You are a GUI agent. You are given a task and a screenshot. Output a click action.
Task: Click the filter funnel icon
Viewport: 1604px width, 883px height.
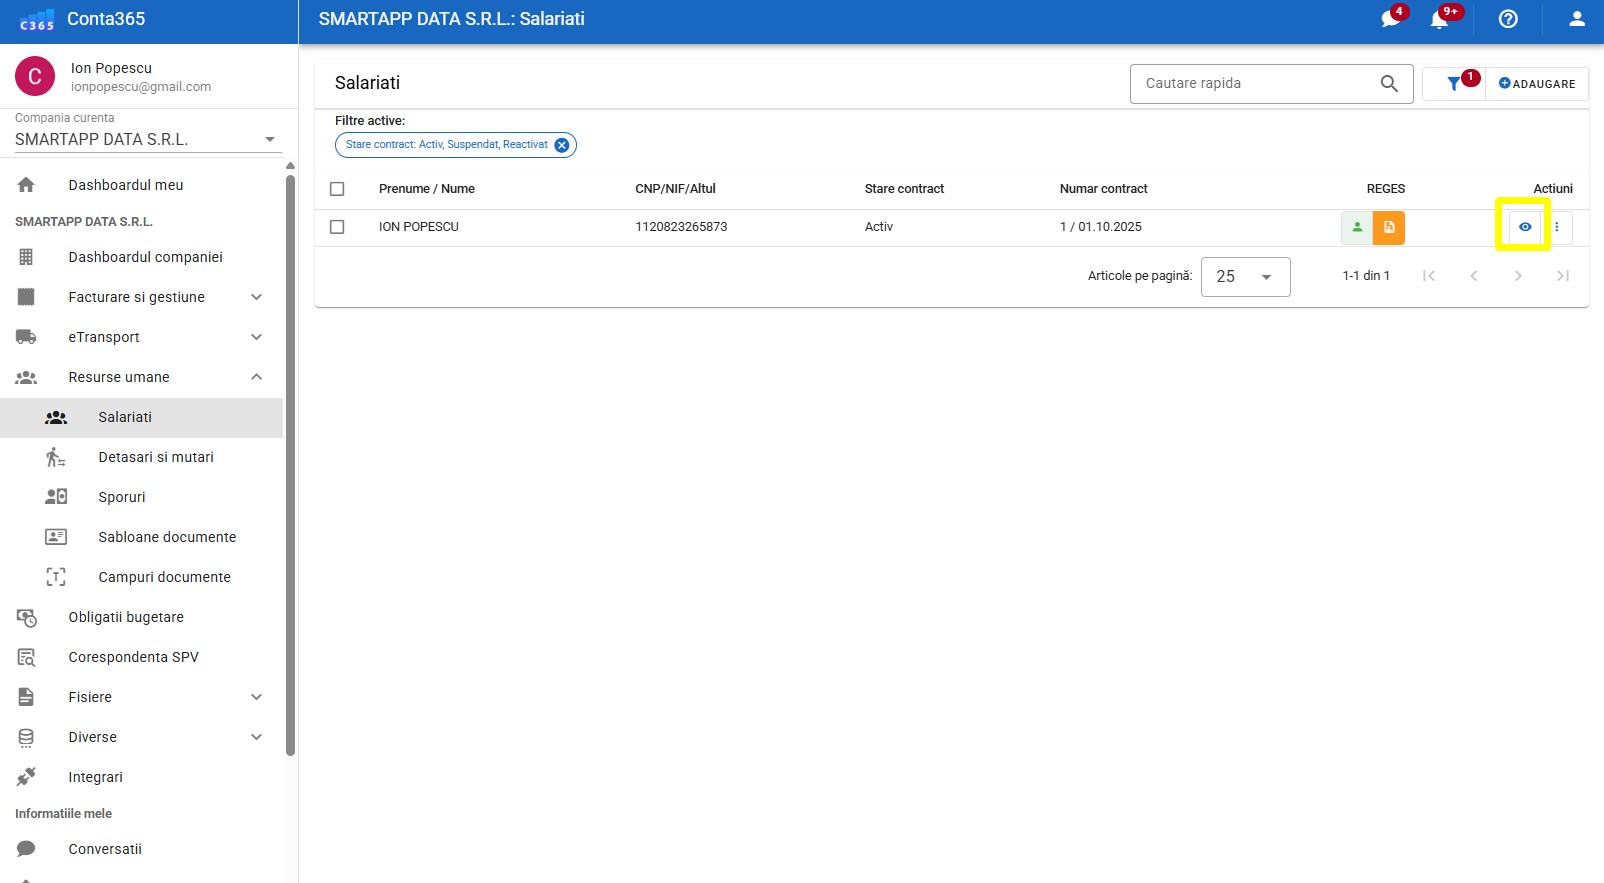click(1454, 84)
